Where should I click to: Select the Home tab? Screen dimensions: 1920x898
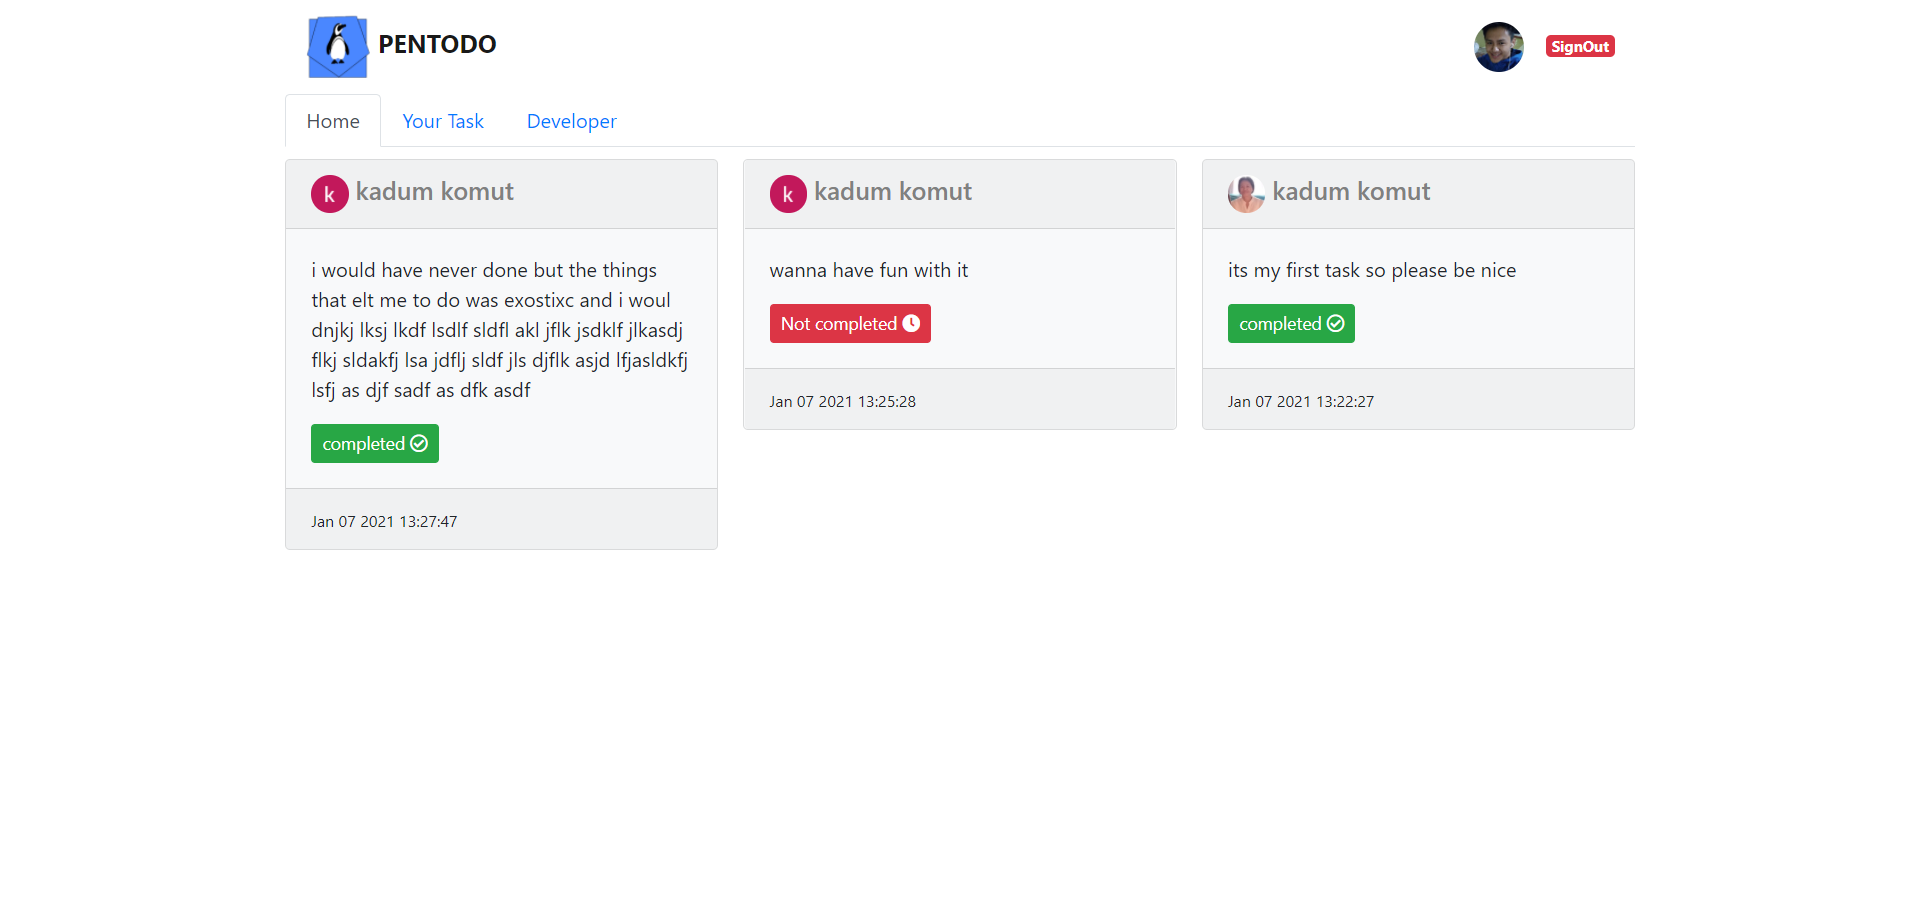point(333,121)
